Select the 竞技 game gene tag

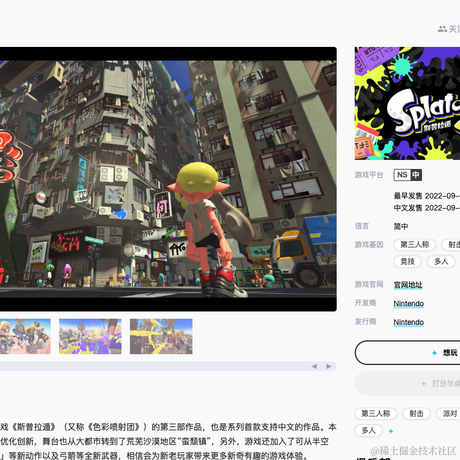coord(407,262)
